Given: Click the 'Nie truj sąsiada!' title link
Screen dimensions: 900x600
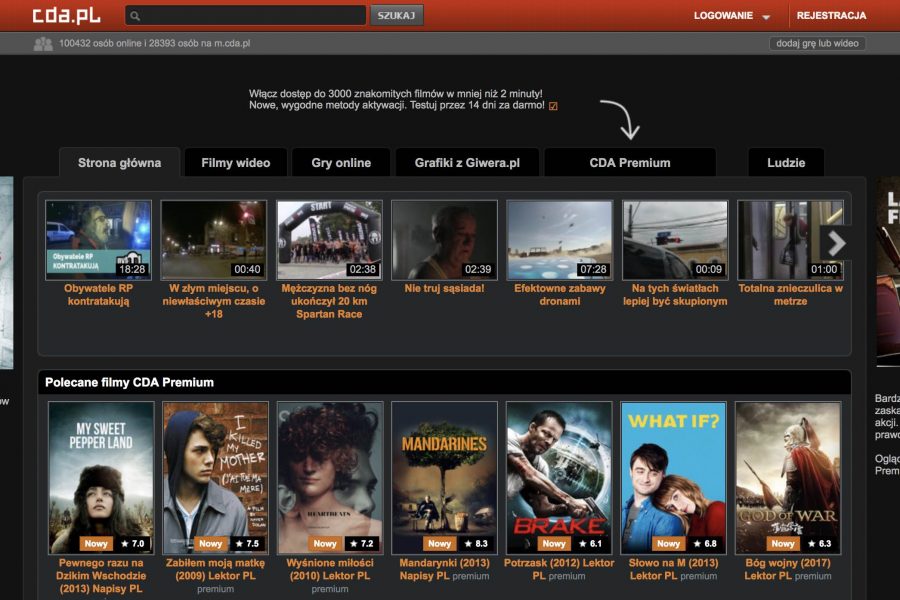Looking at the screenshot, I should (x=444, y=288).
